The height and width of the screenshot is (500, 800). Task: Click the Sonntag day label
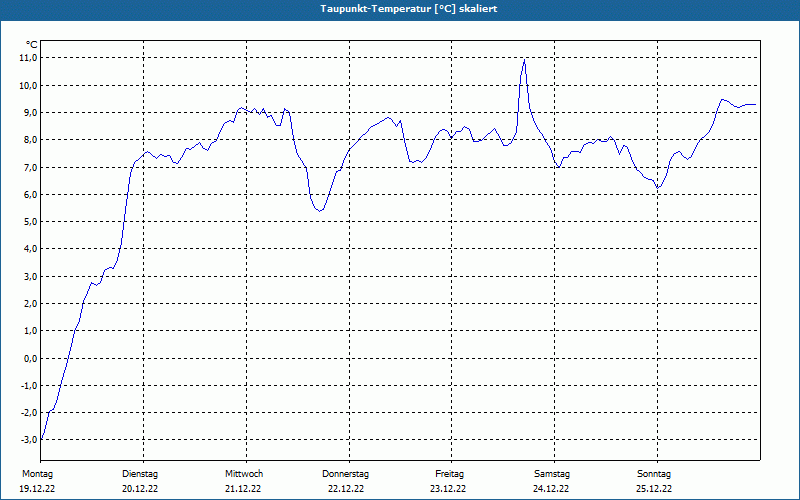coord(654,474)
